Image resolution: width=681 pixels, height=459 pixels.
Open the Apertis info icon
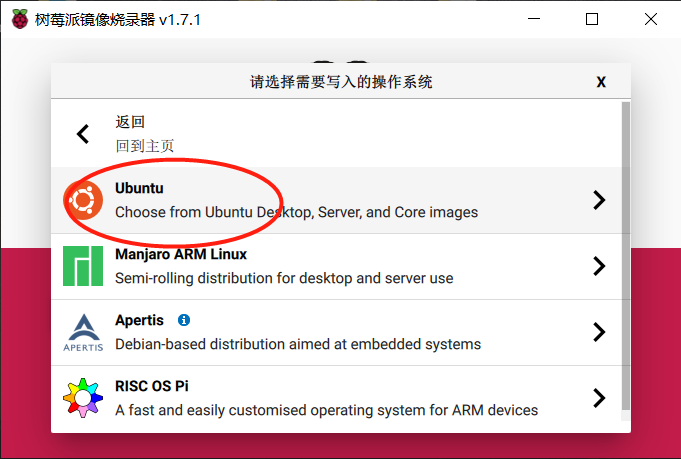click(184, 320)
